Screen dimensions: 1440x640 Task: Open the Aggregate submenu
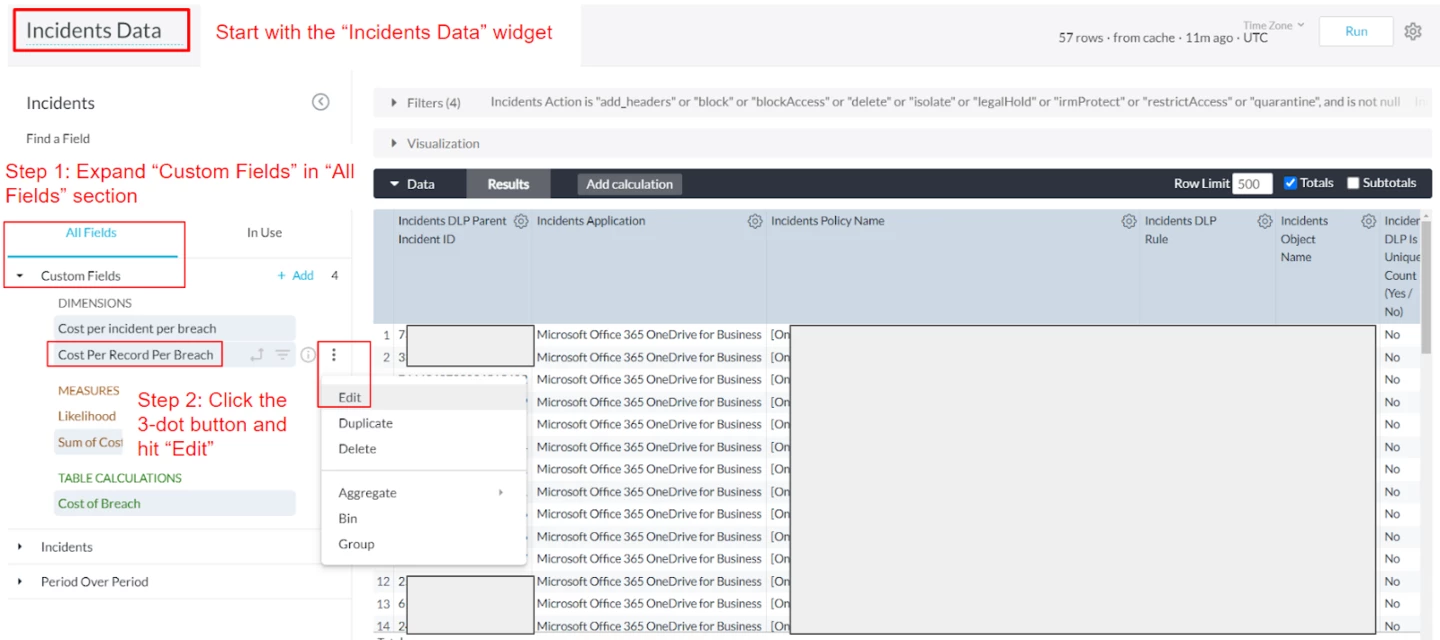click(423, 493)
